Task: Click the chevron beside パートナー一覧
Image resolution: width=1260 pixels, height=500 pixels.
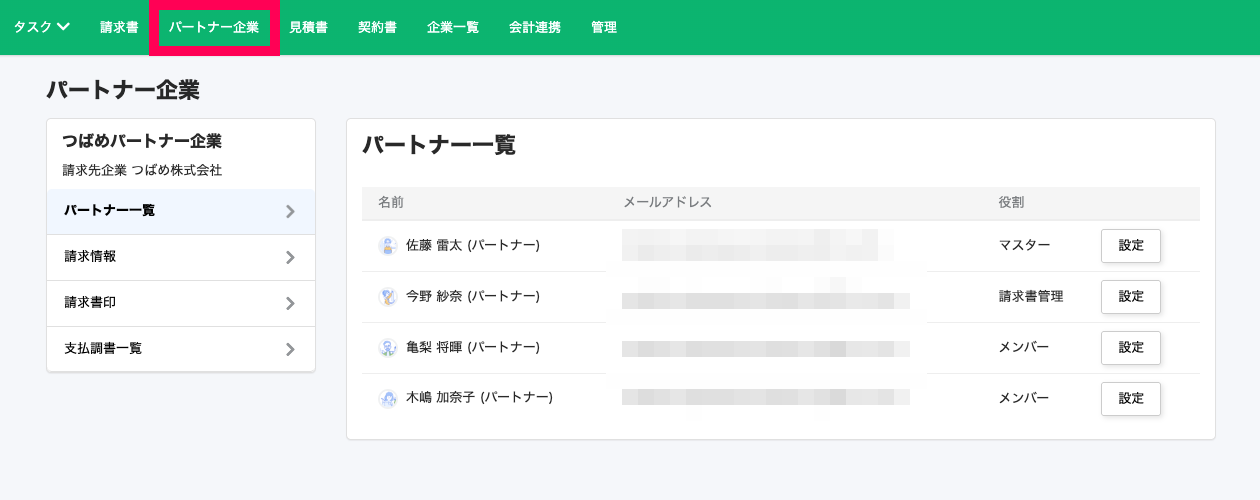Action: 290,211
